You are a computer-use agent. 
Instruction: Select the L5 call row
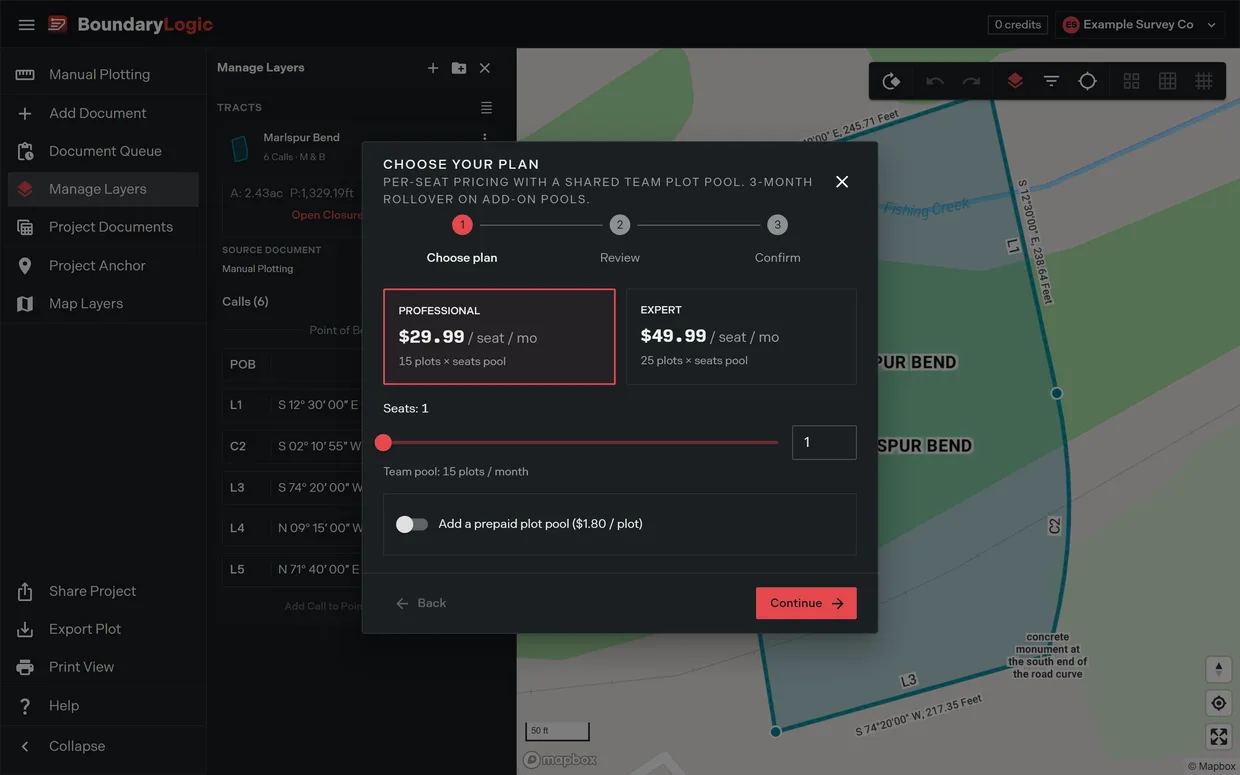292,569
